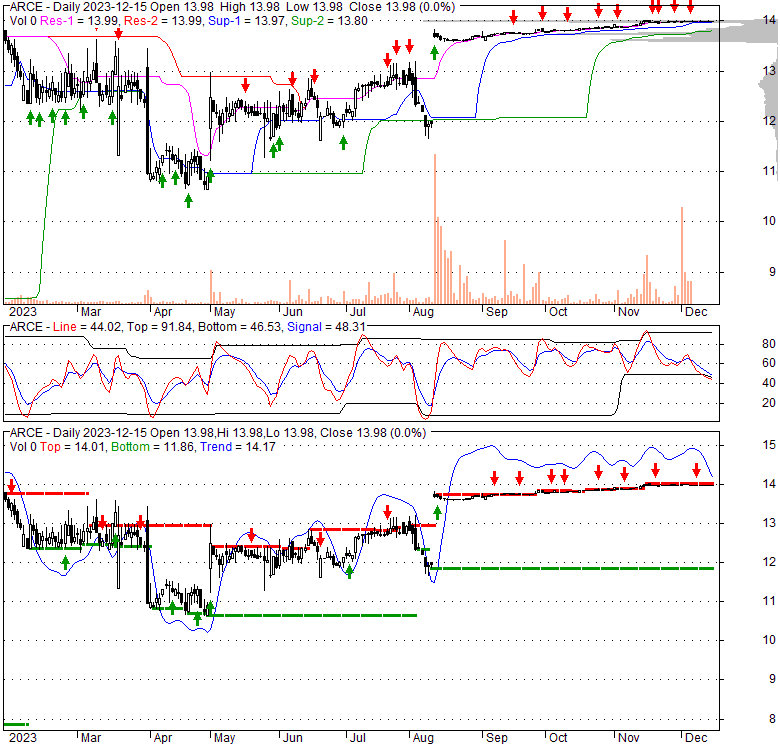
Task: Select the Res-1 = 13.99 legend label
Action: coord(79,21)
